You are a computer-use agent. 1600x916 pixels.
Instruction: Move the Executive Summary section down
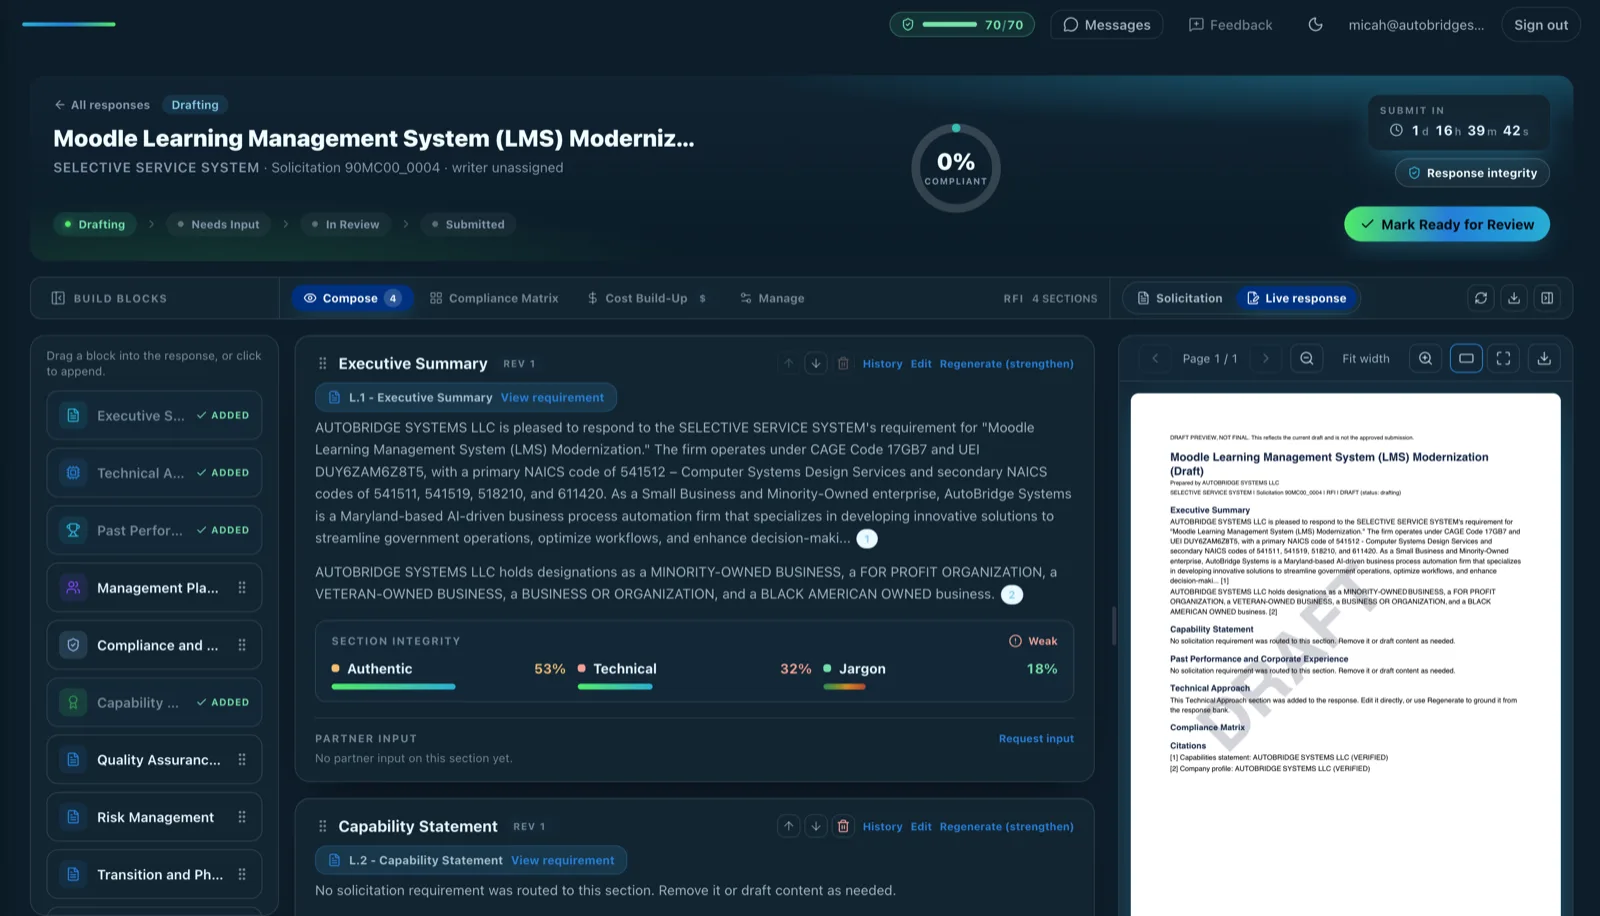point(816,364)
